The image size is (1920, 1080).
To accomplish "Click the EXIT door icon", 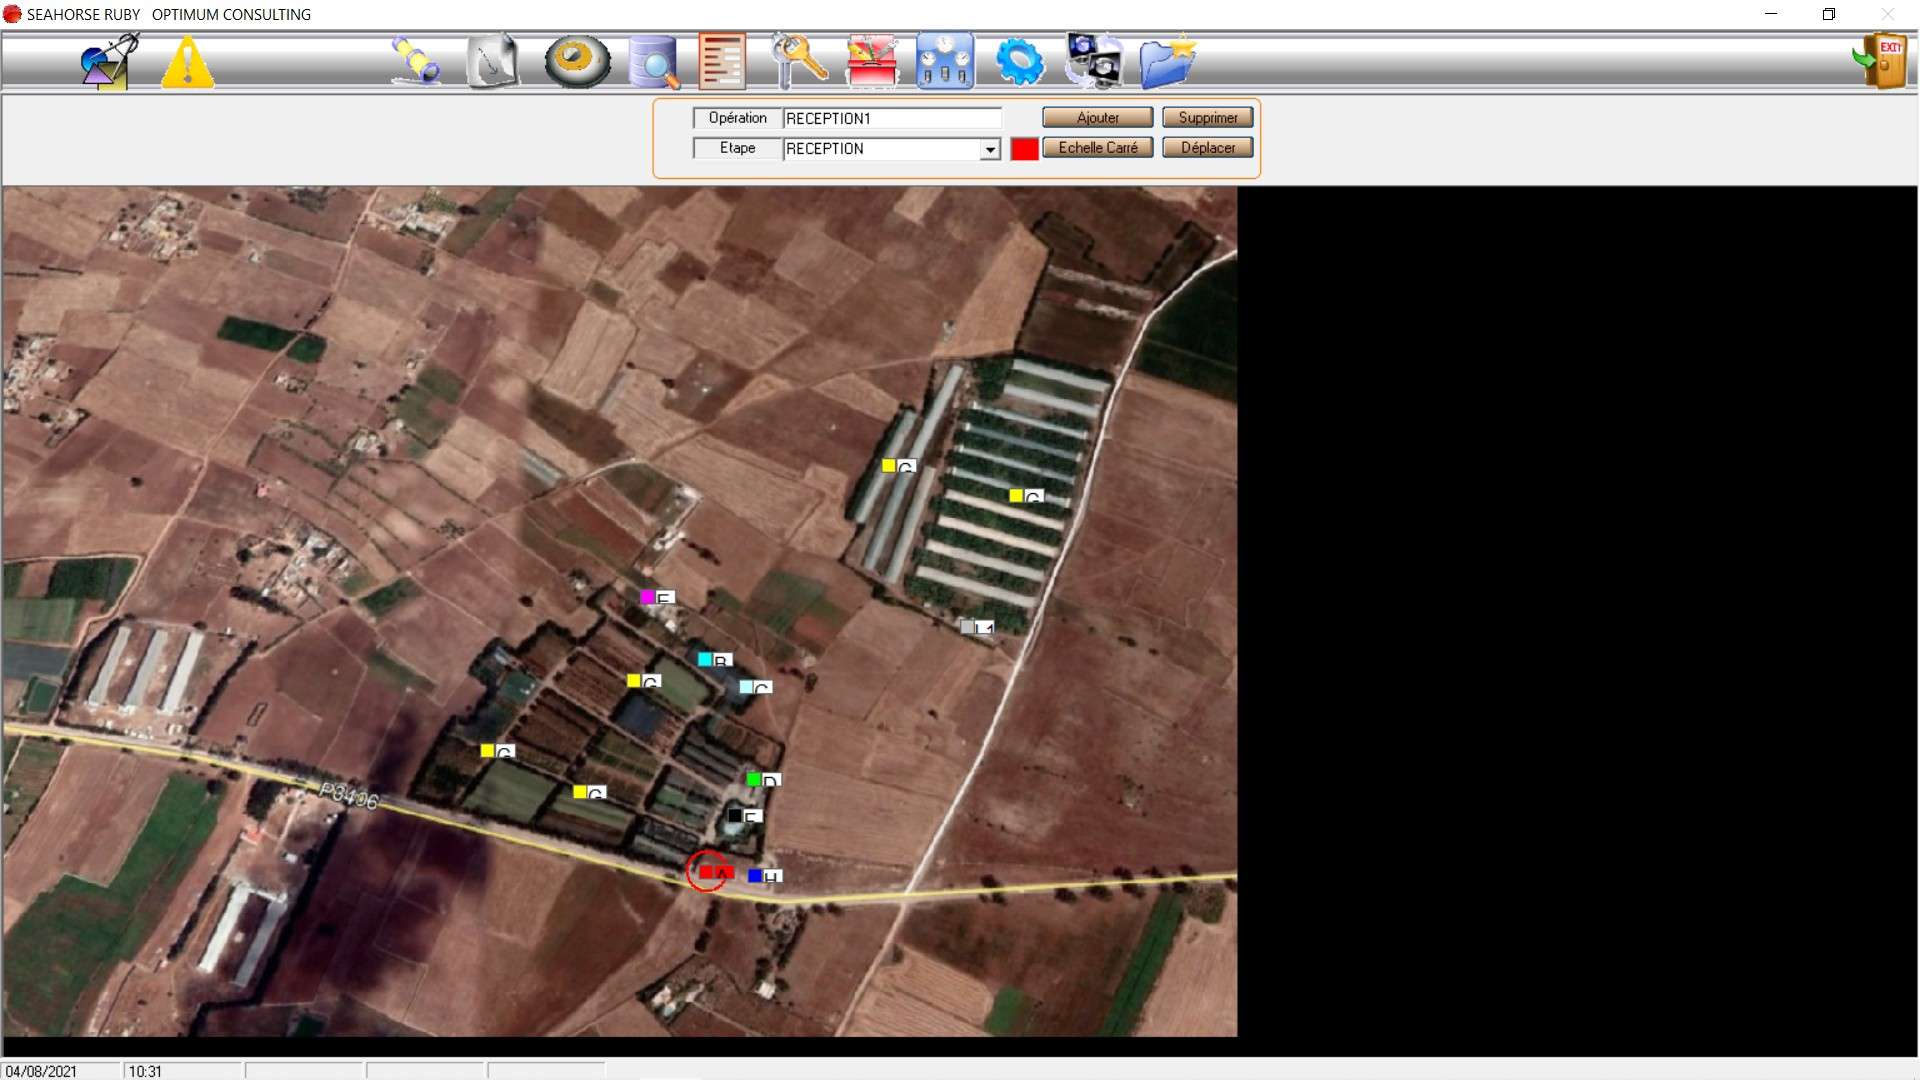I will point(1882,62).
